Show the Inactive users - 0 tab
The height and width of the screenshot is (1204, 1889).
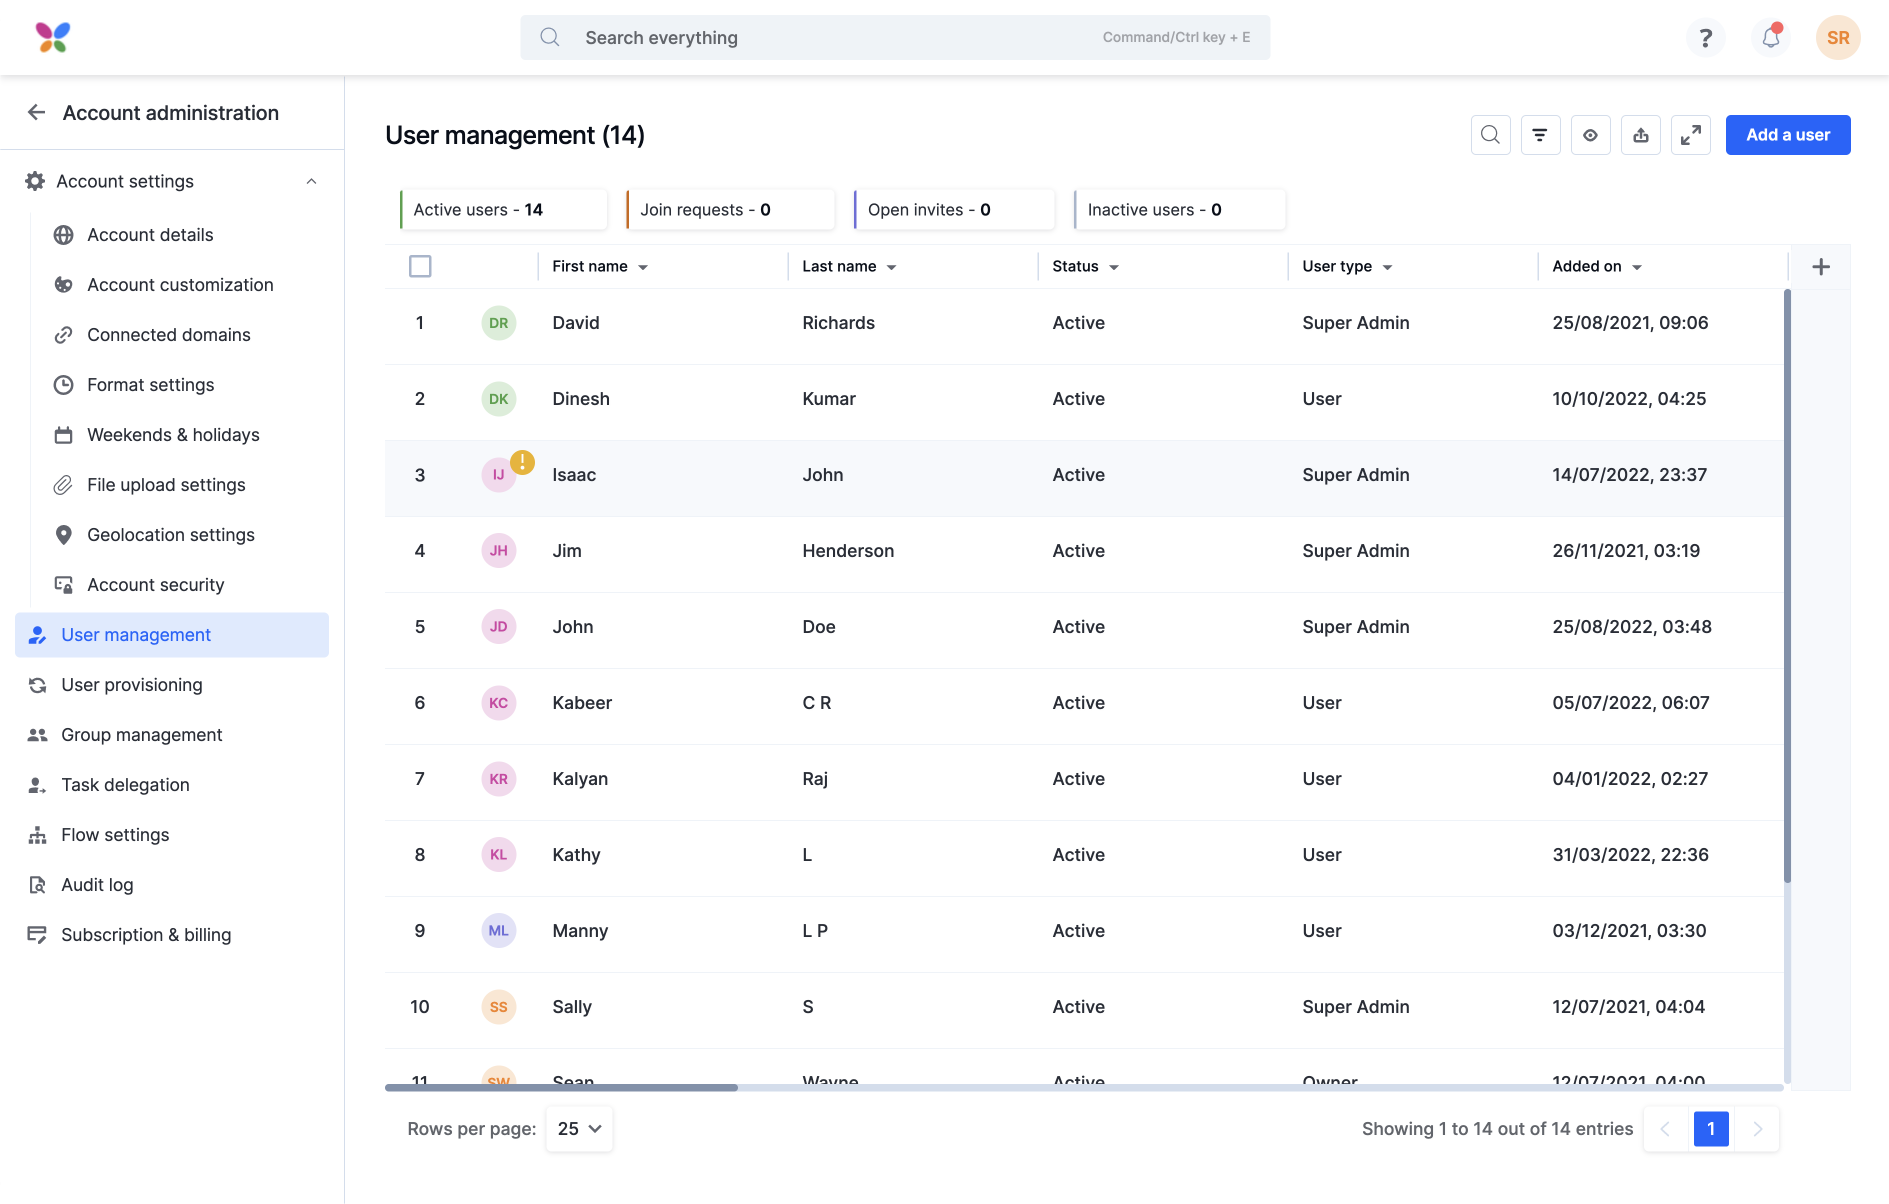(x=1179, y=209)
